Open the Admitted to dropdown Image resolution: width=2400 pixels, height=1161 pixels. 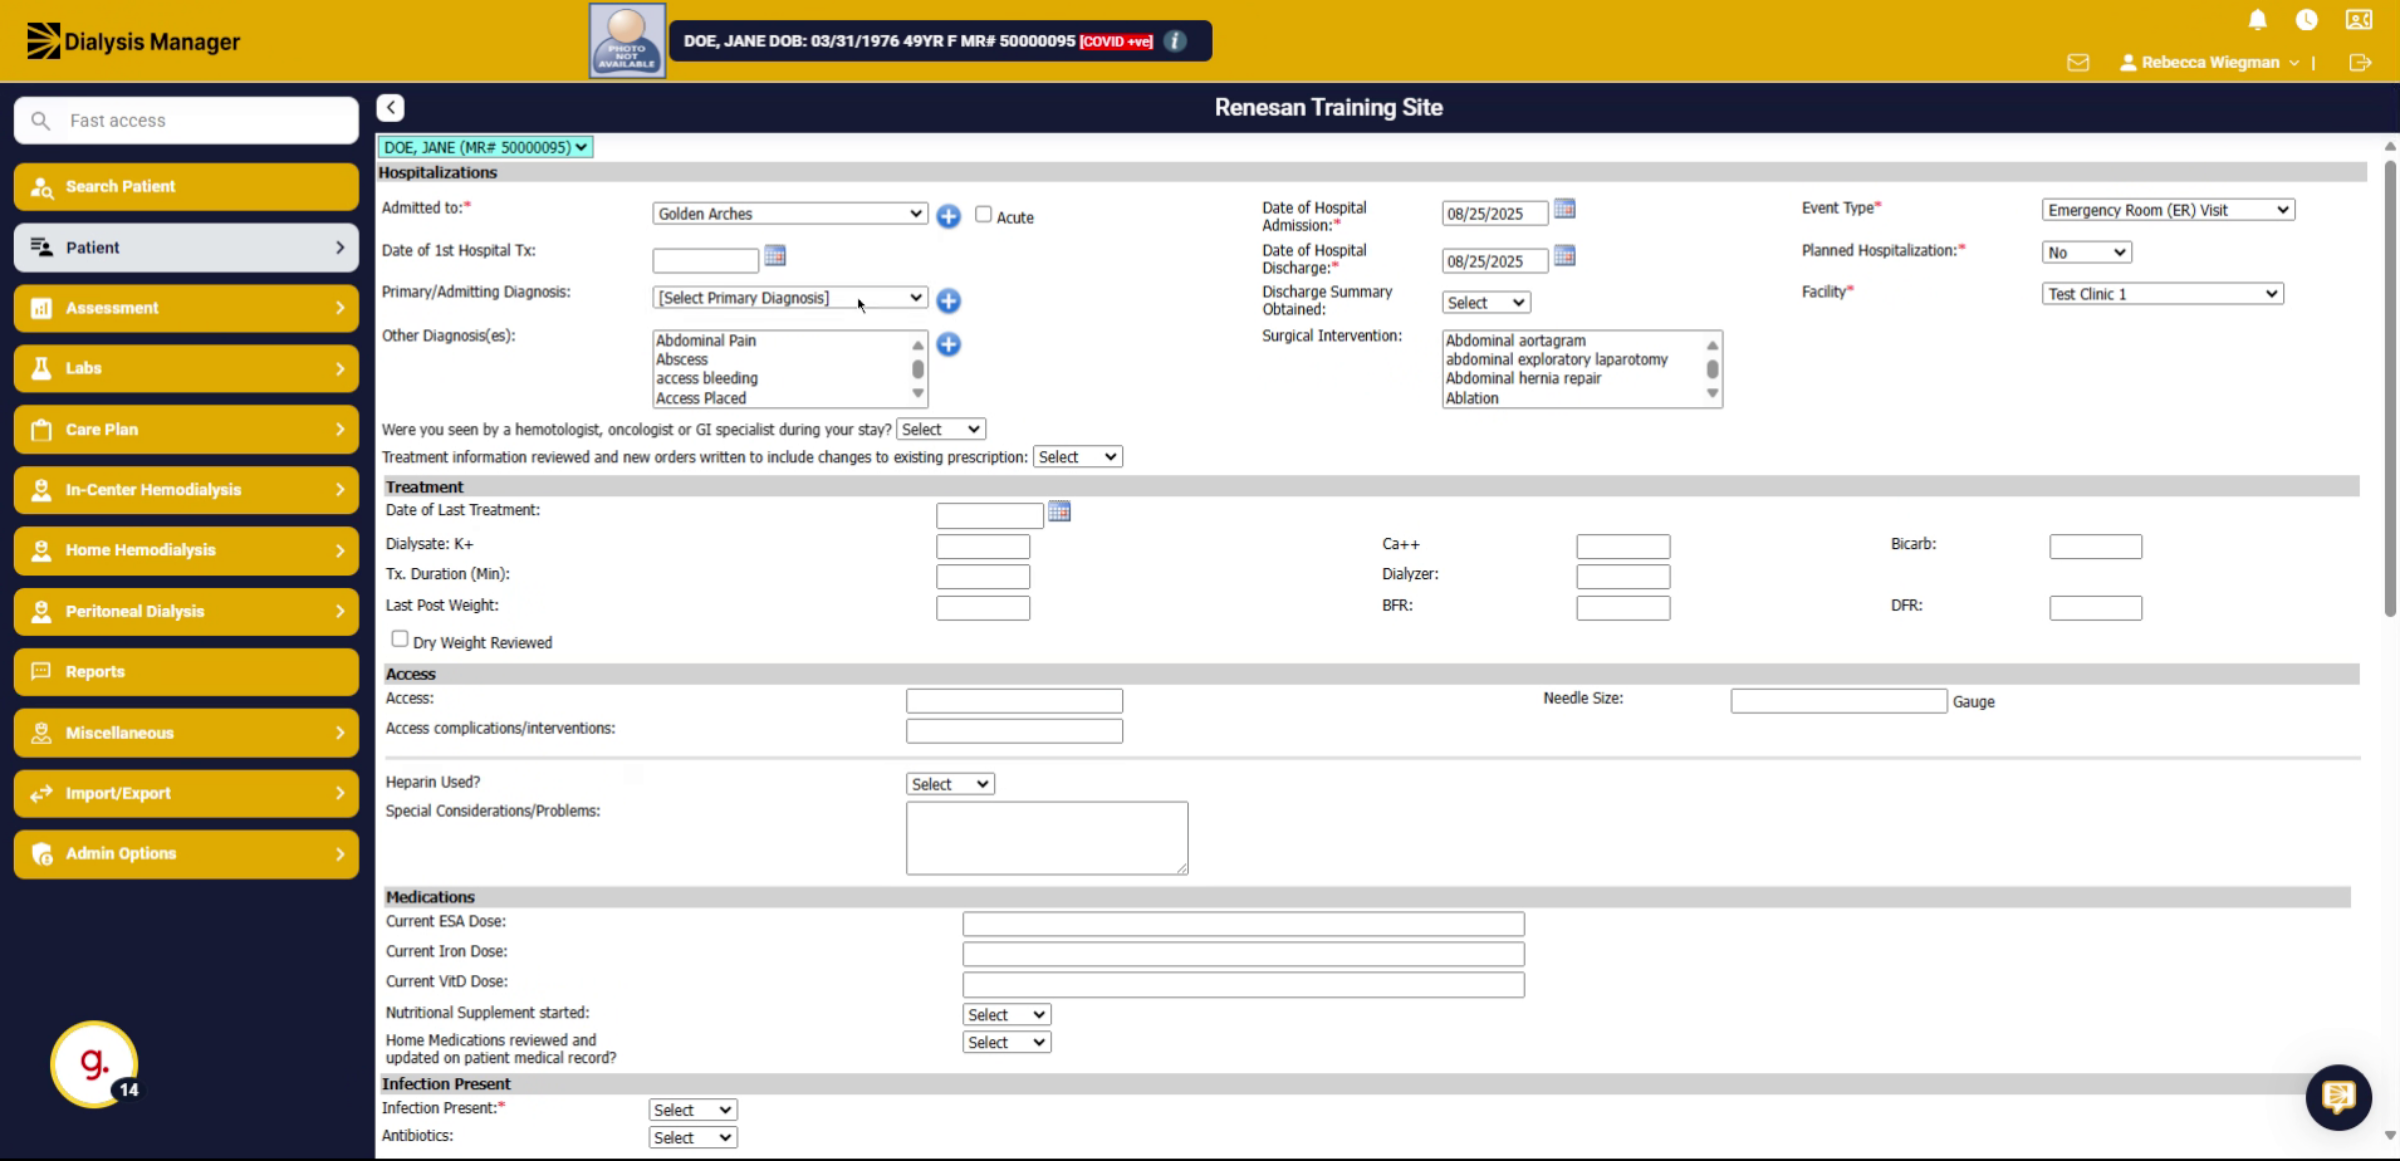(x=789, y=213)
